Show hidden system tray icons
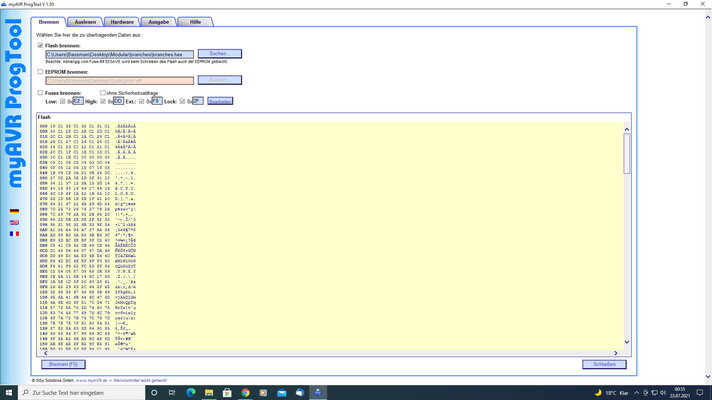 pyautogui.click(x=637, y=393)
